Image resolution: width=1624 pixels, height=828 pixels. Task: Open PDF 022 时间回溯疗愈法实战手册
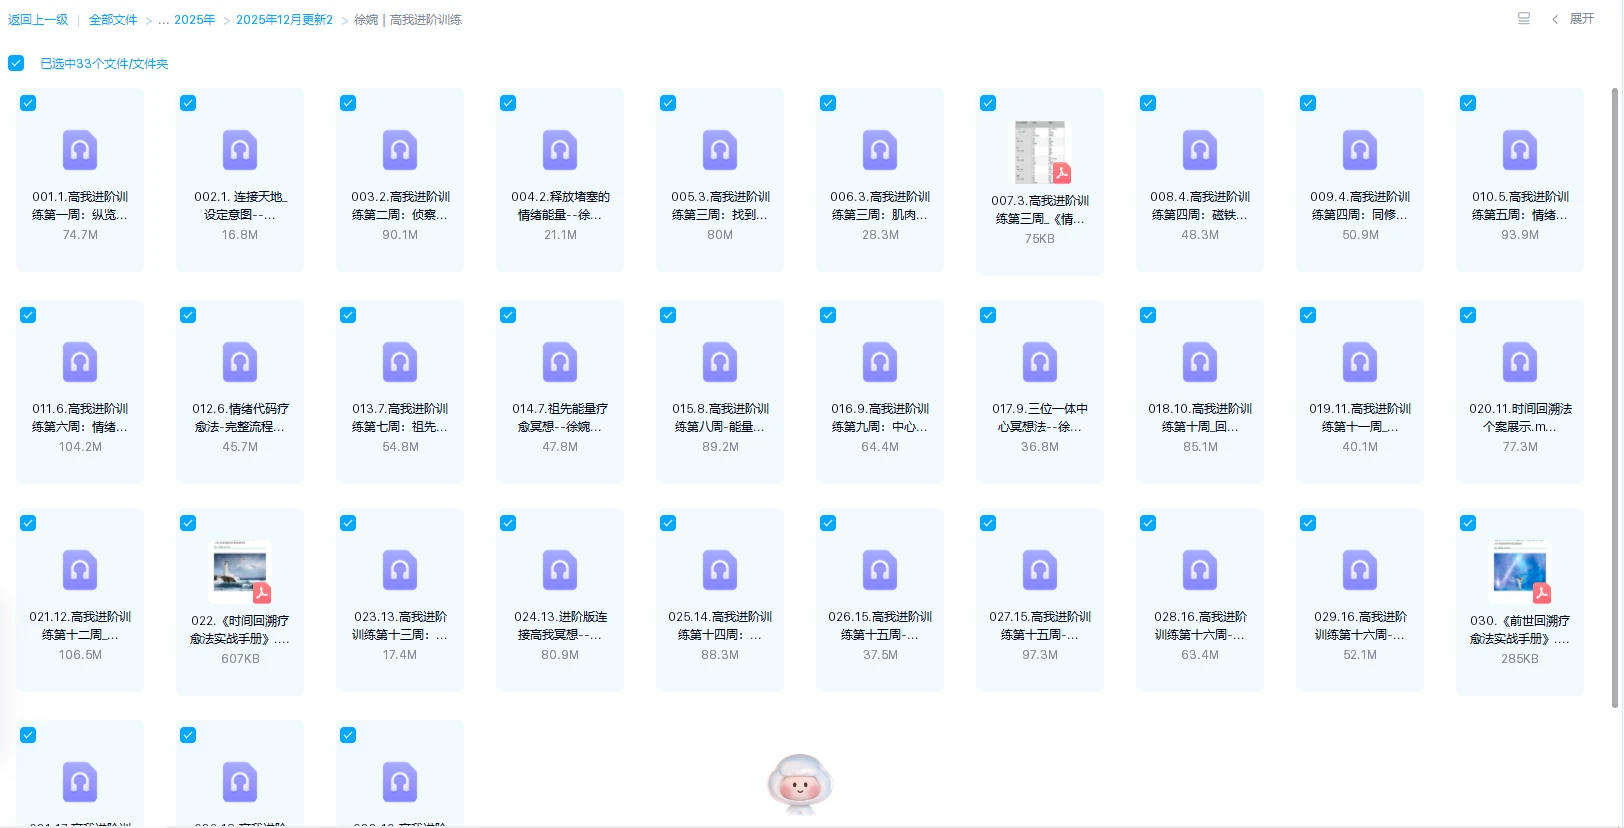point(241,572)
